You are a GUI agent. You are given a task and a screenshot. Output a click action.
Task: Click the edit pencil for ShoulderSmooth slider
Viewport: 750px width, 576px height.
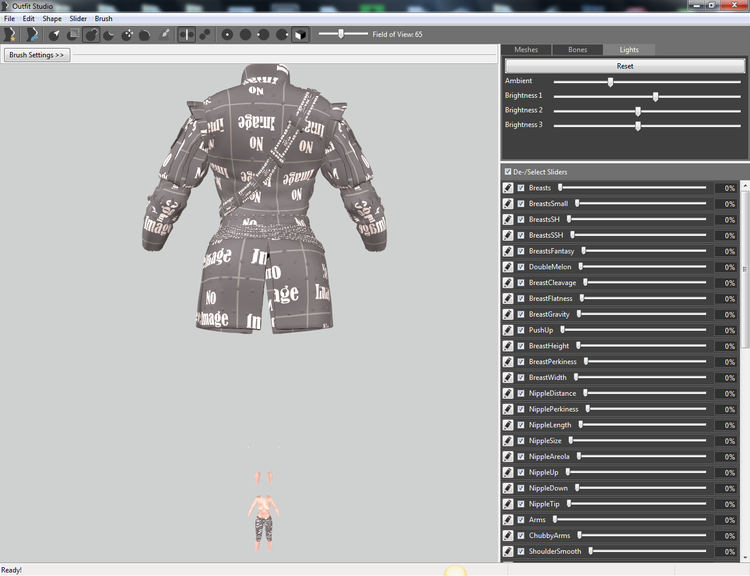pos(508,551)
